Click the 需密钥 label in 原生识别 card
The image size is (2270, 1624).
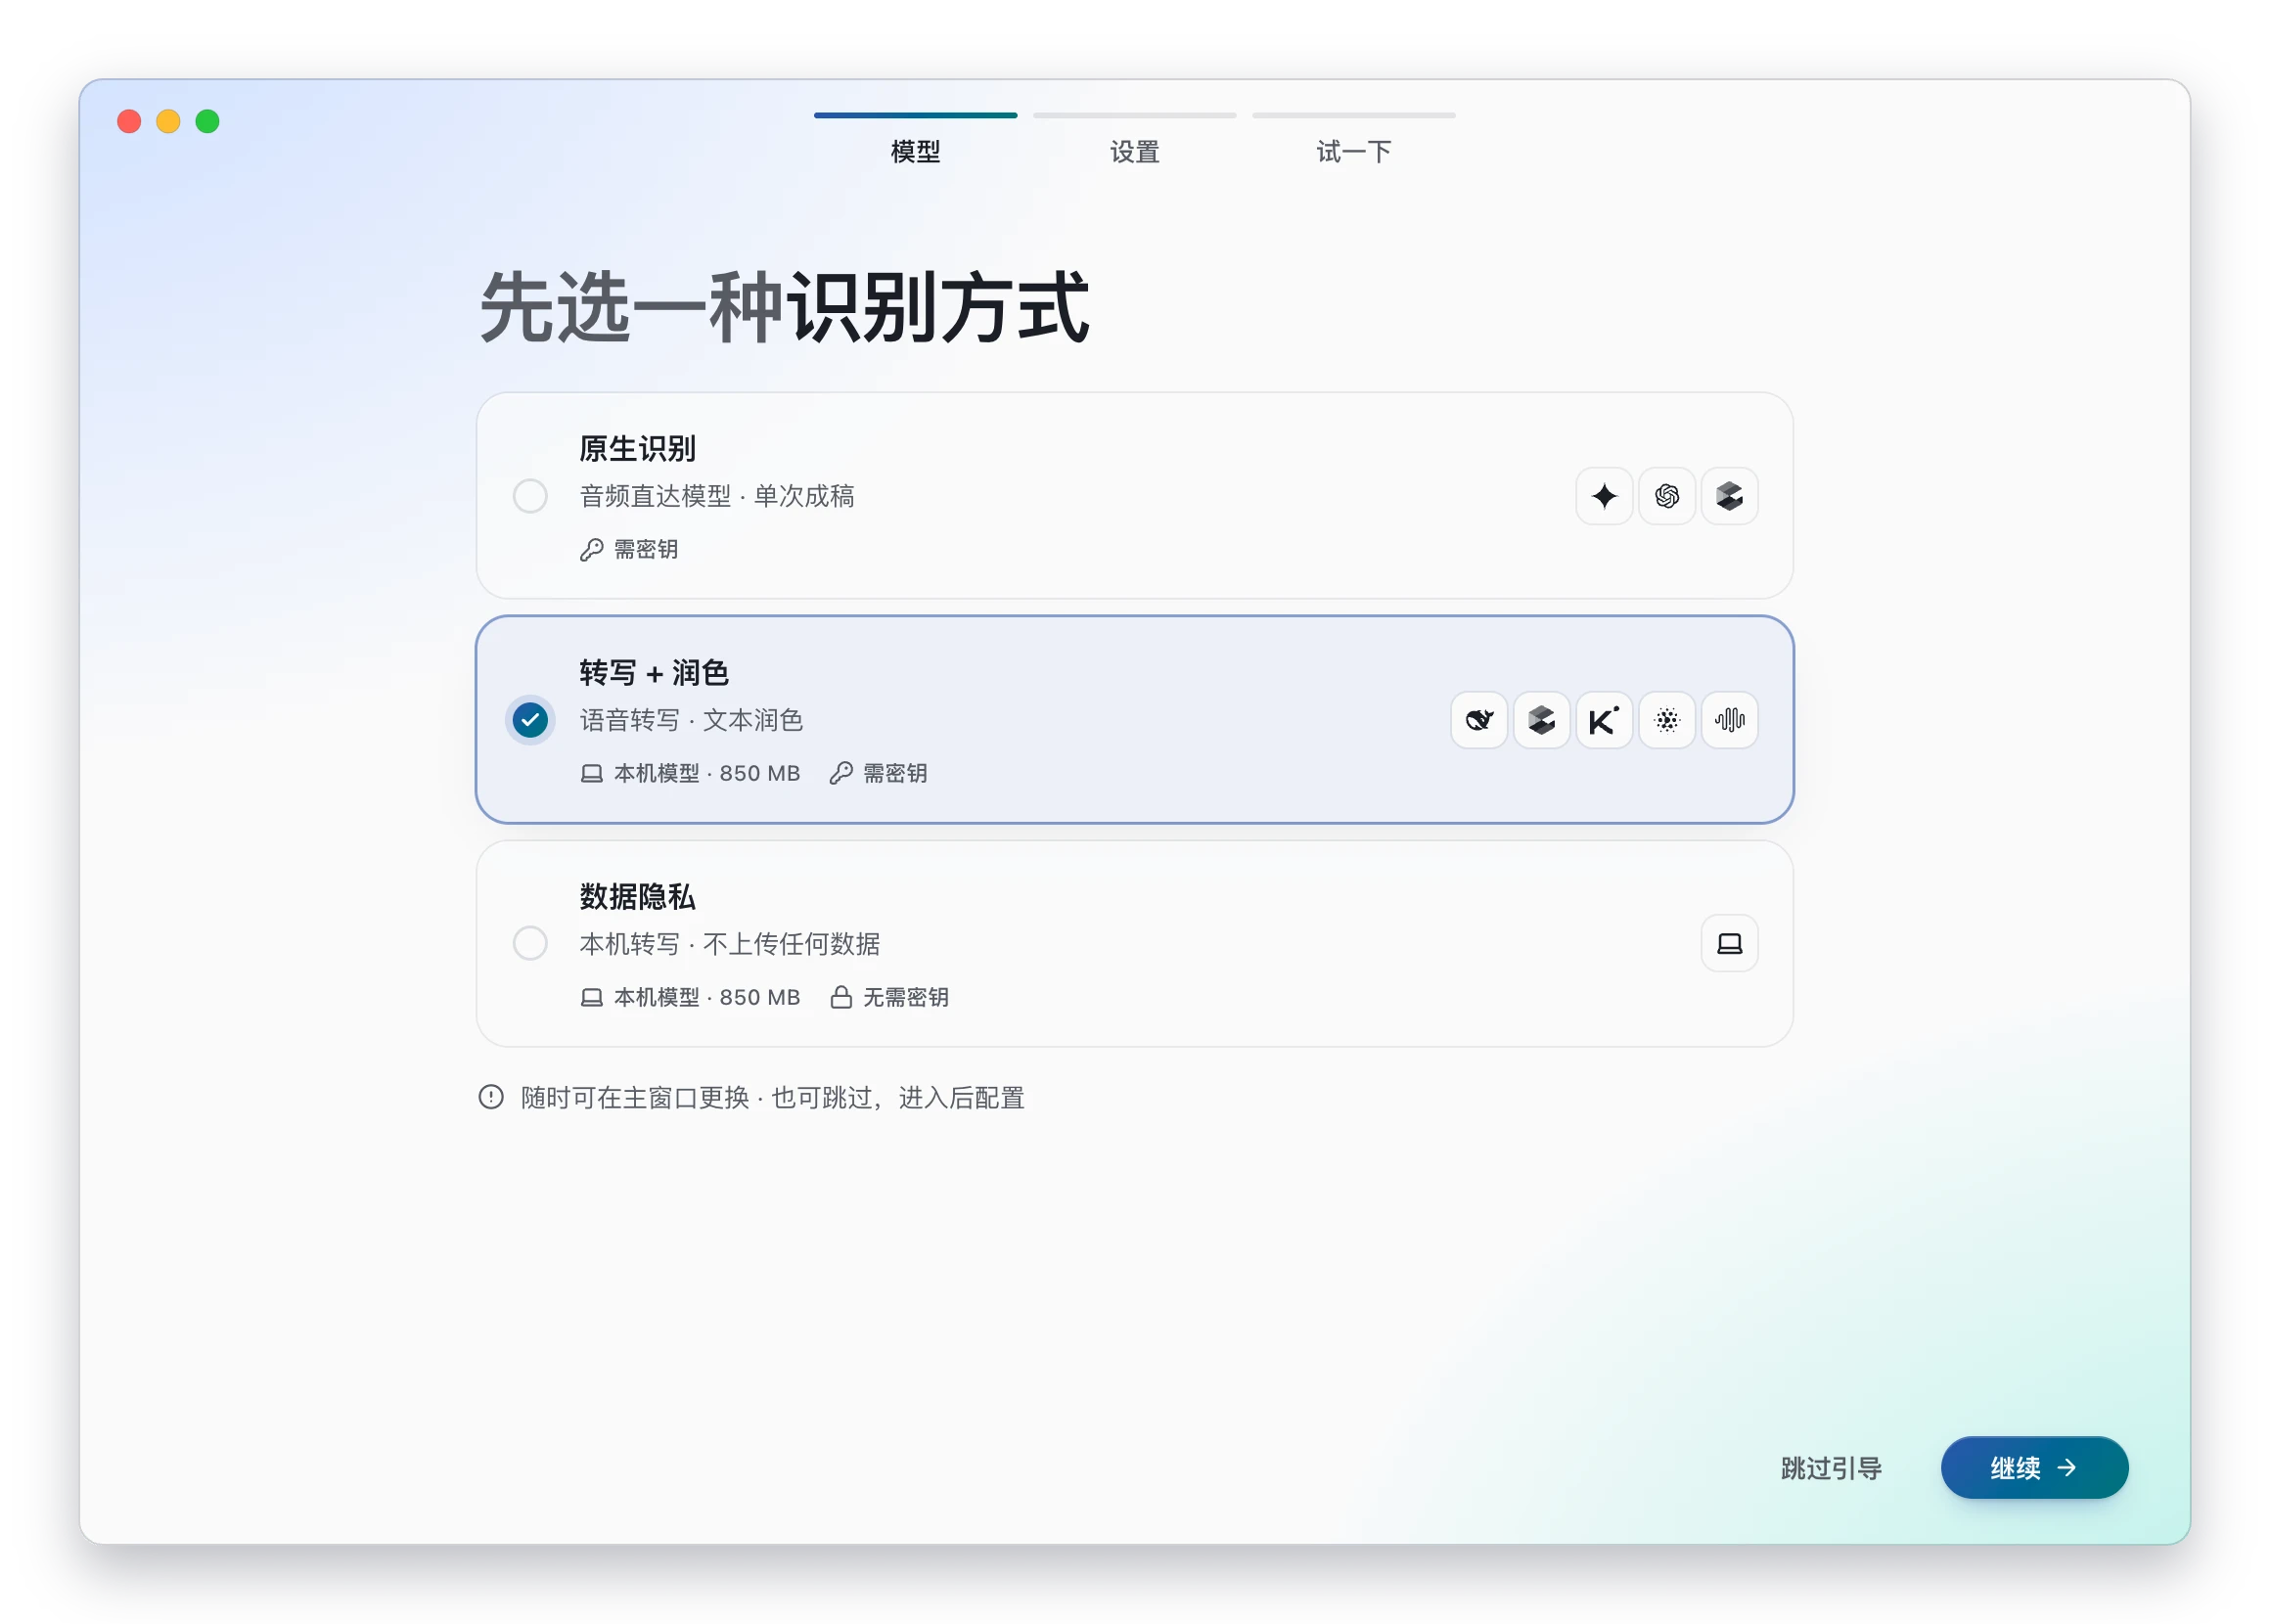point(646,550)
